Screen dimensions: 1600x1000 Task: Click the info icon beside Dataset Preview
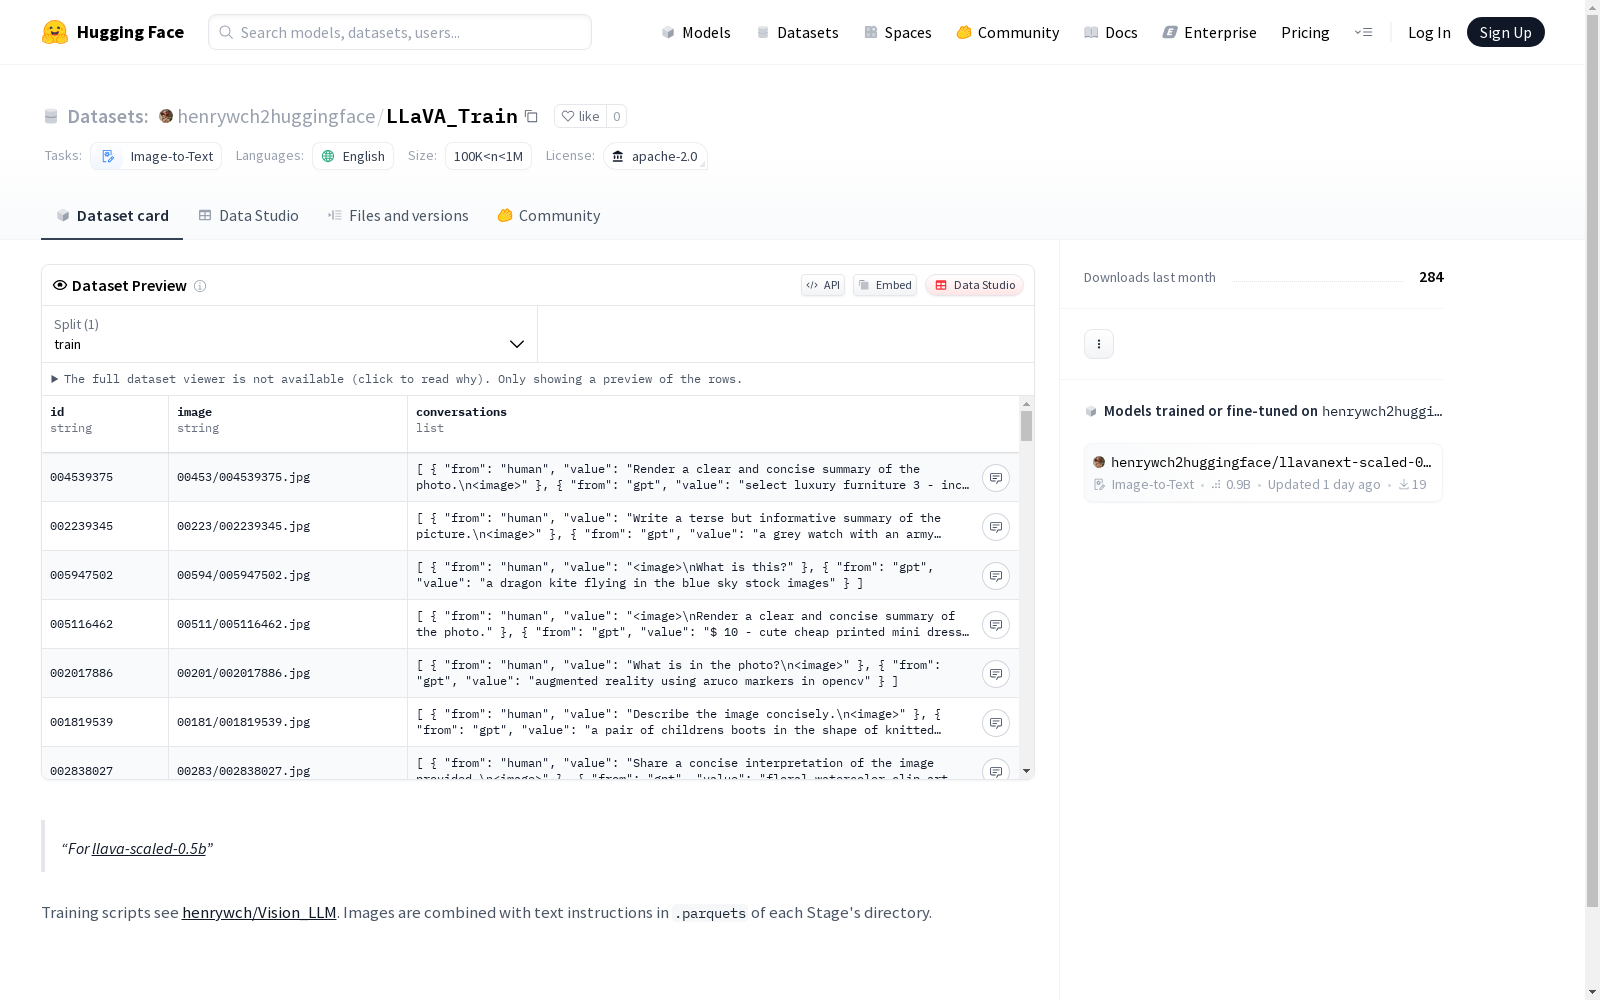pyautogui.click(x=200, y=286)
